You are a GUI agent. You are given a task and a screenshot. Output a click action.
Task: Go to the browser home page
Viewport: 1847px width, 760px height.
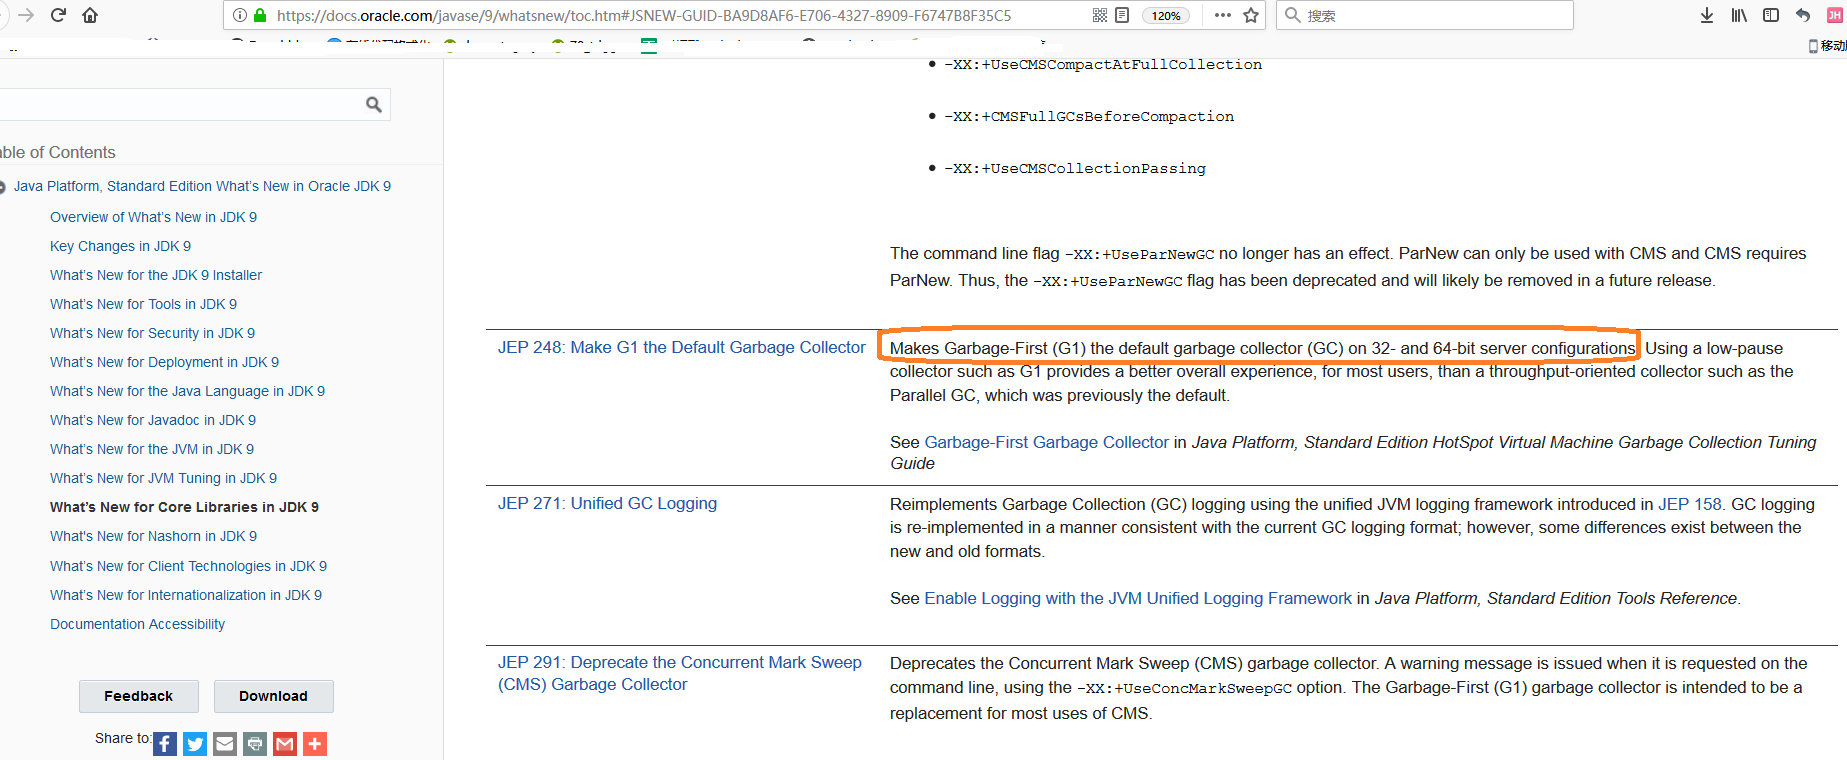click(x=90, y=15)
